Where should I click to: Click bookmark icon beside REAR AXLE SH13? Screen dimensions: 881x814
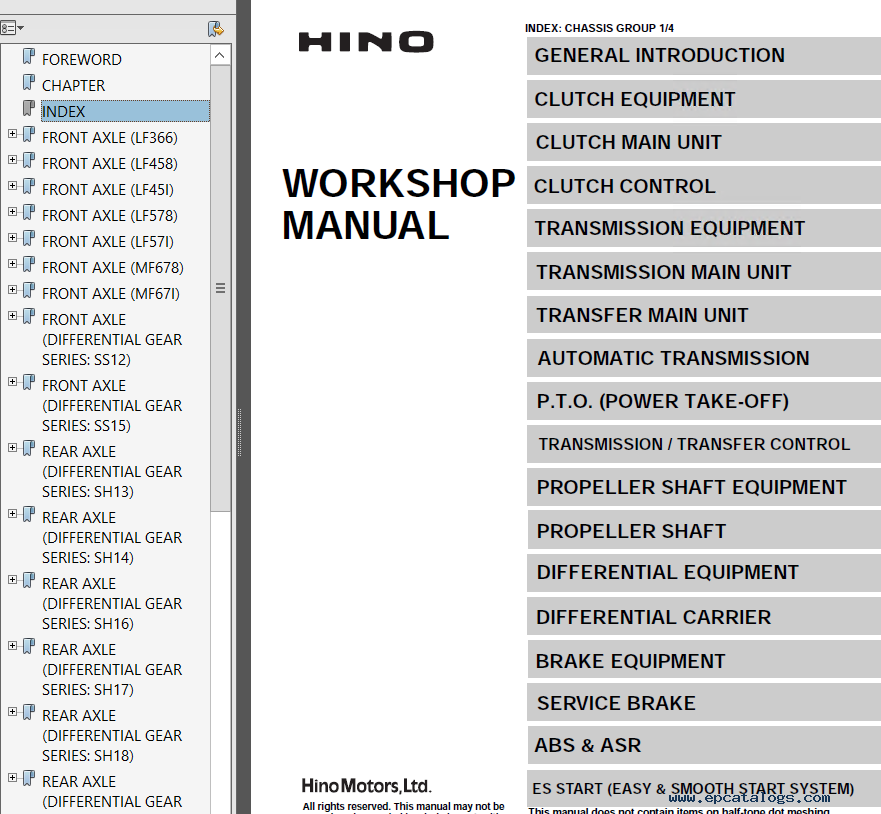point(29,448)
